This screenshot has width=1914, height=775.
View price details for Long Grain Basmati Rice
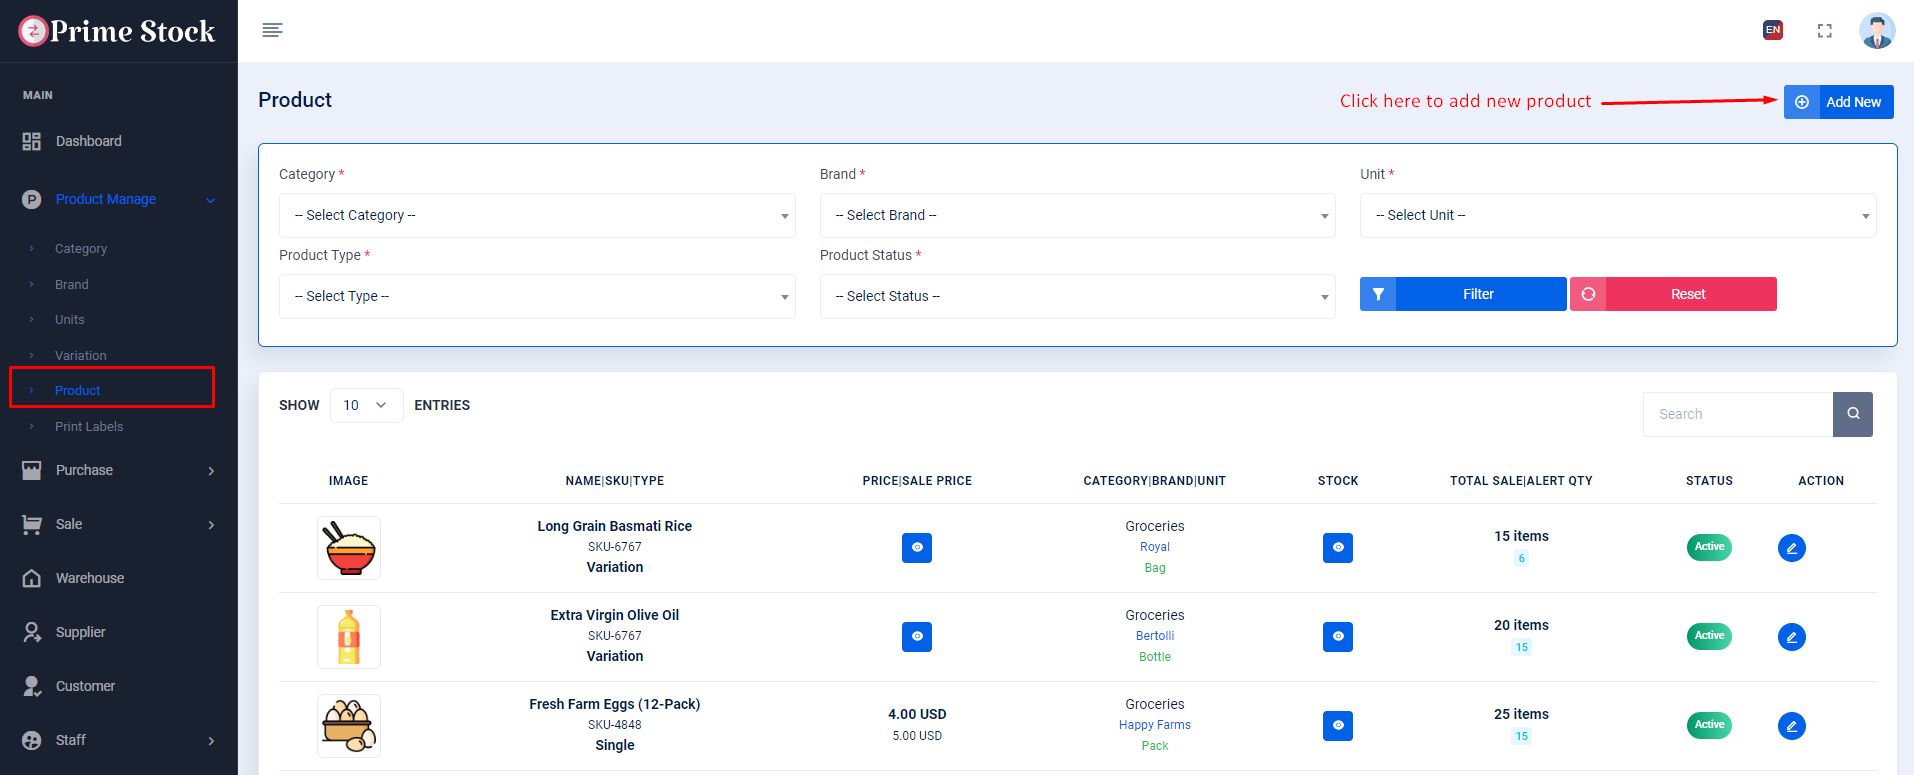tap(916, 548)
